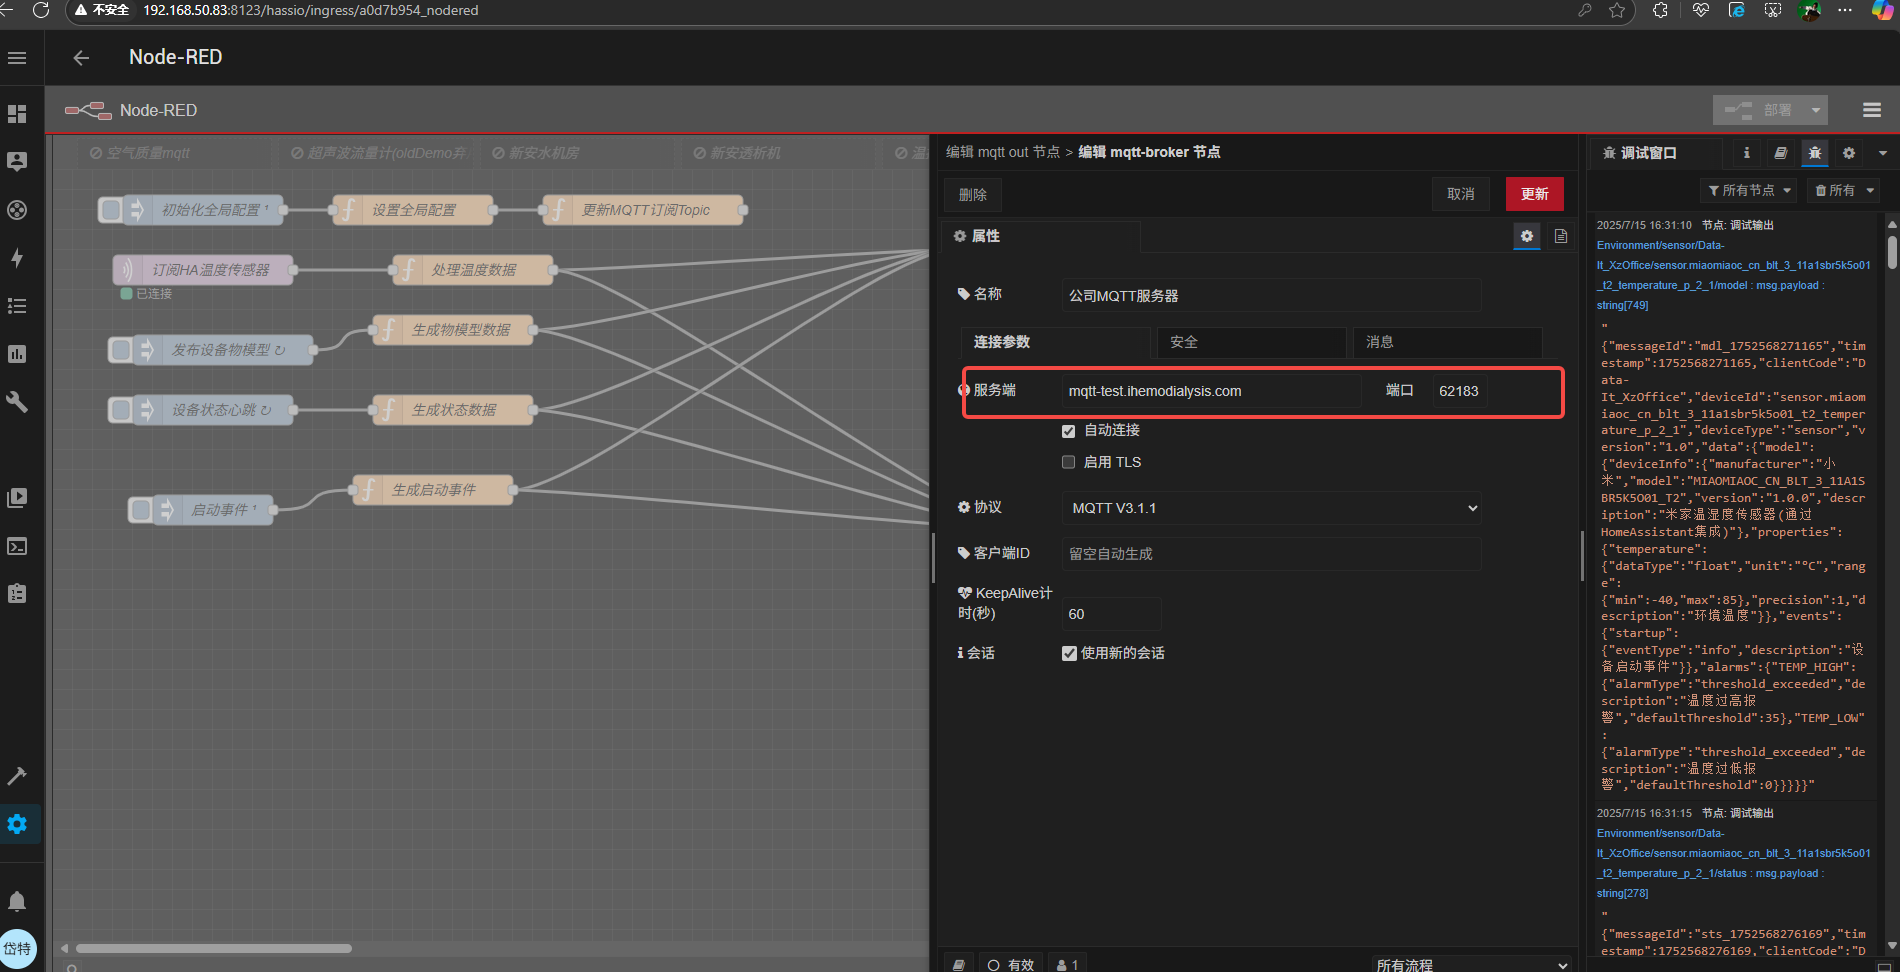Click the Cancel button

coord(1460,194)
